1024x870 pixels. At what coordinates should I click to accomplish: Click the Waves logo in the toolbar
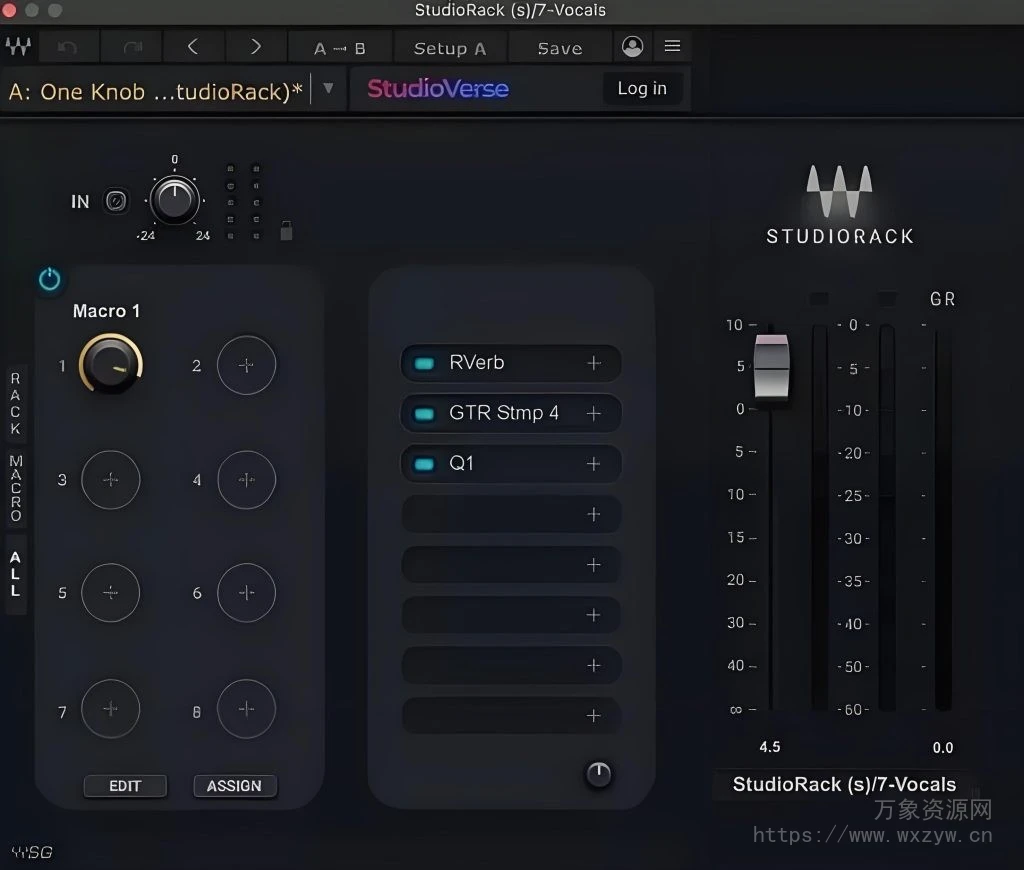pyautogui.click(x=18, y=46)
